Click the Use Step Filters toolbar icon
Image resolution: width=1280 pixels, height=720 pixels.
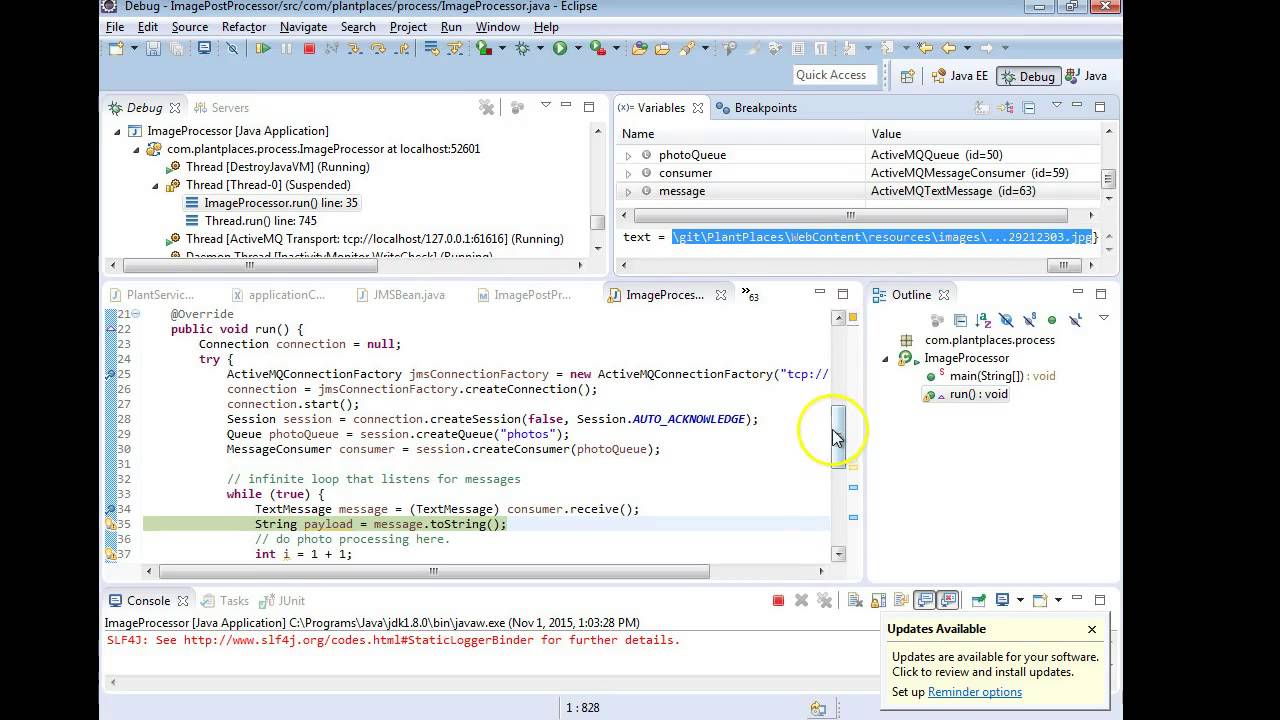coord(455,48)
